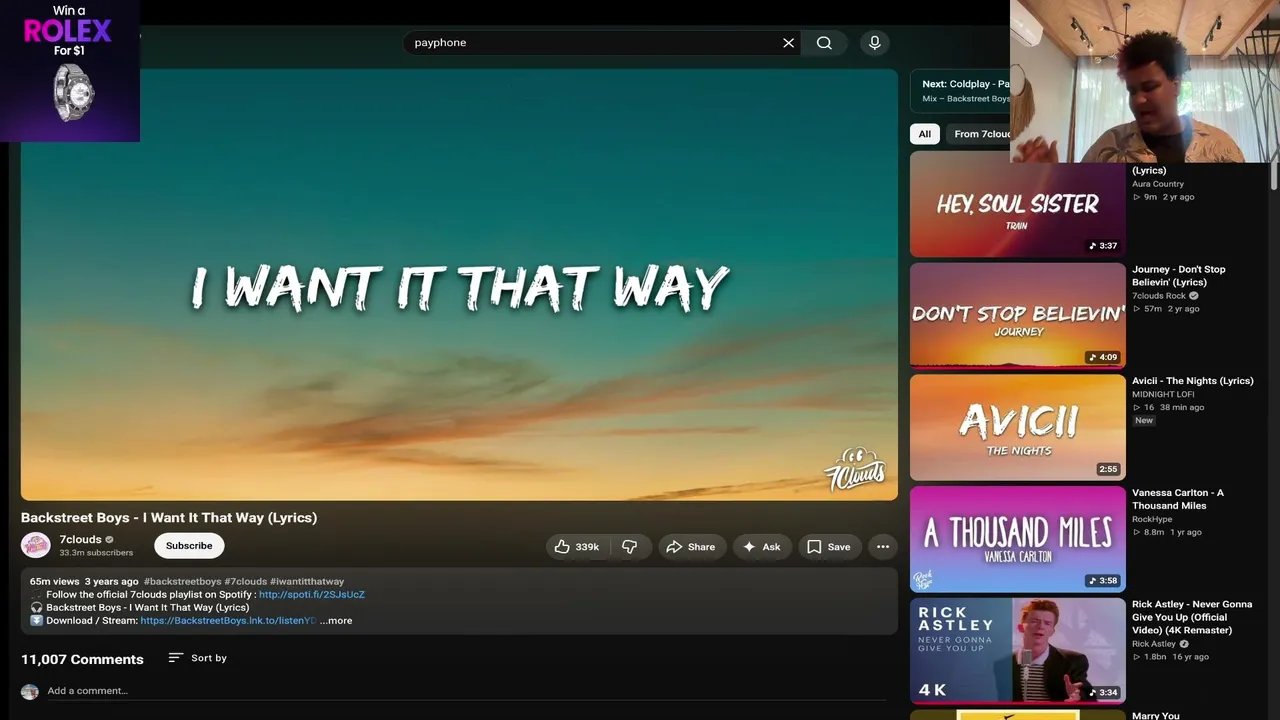Image resolution: width=1280 pixels, height=720 pixels.
Task: Open the Share dialog
Action: [x=690, y=547]
